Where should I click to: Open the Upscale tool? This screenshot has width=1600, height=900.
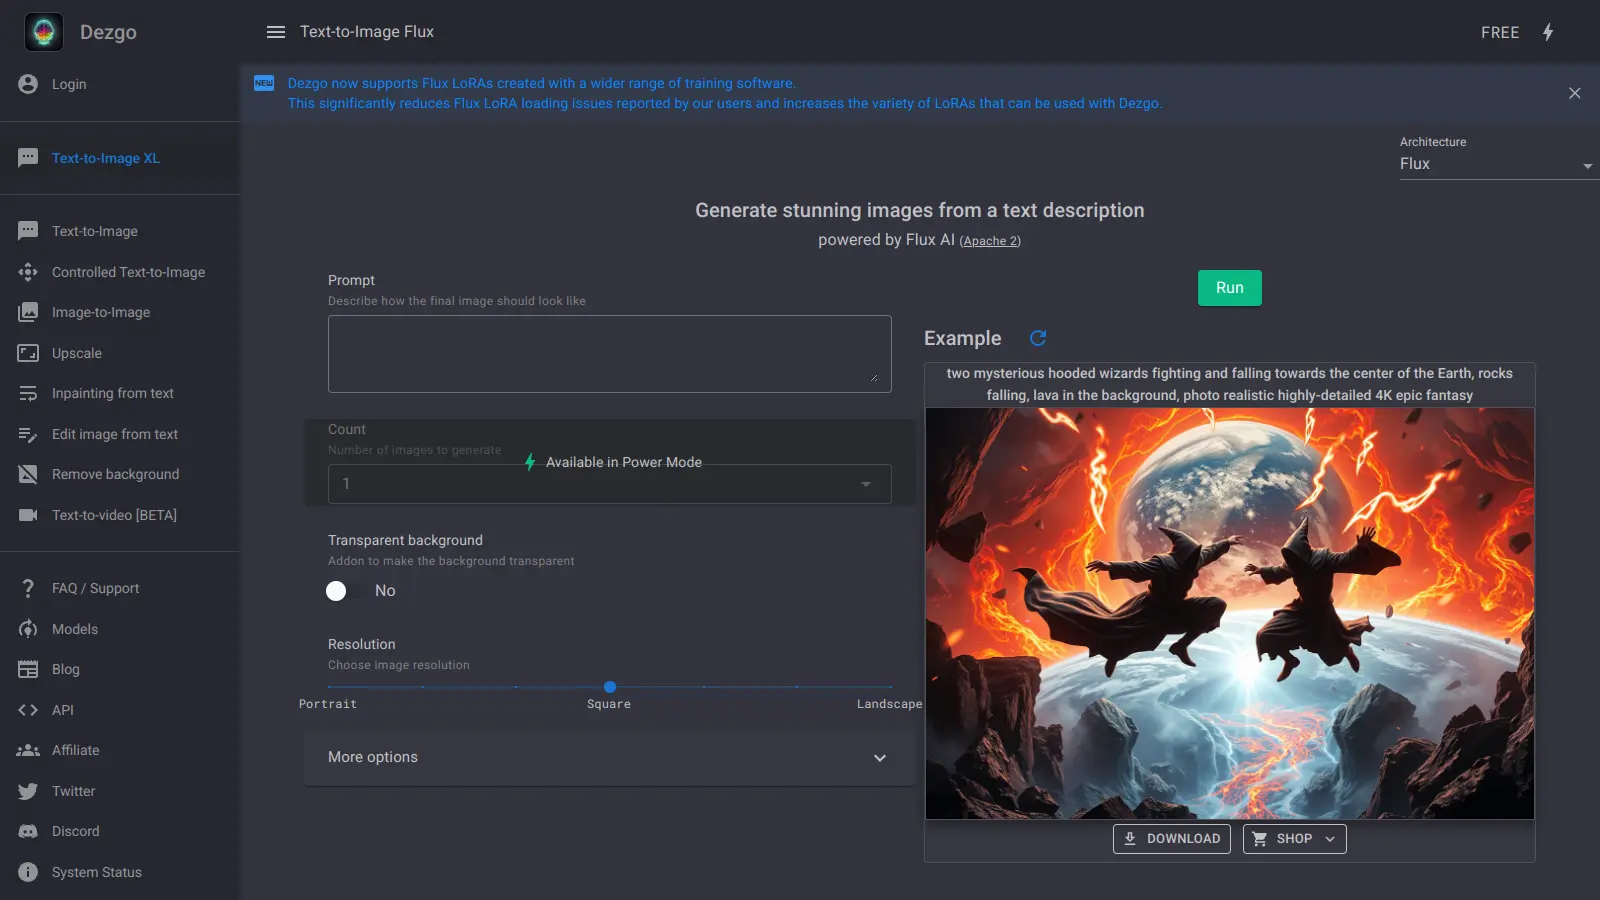point(75,353)
